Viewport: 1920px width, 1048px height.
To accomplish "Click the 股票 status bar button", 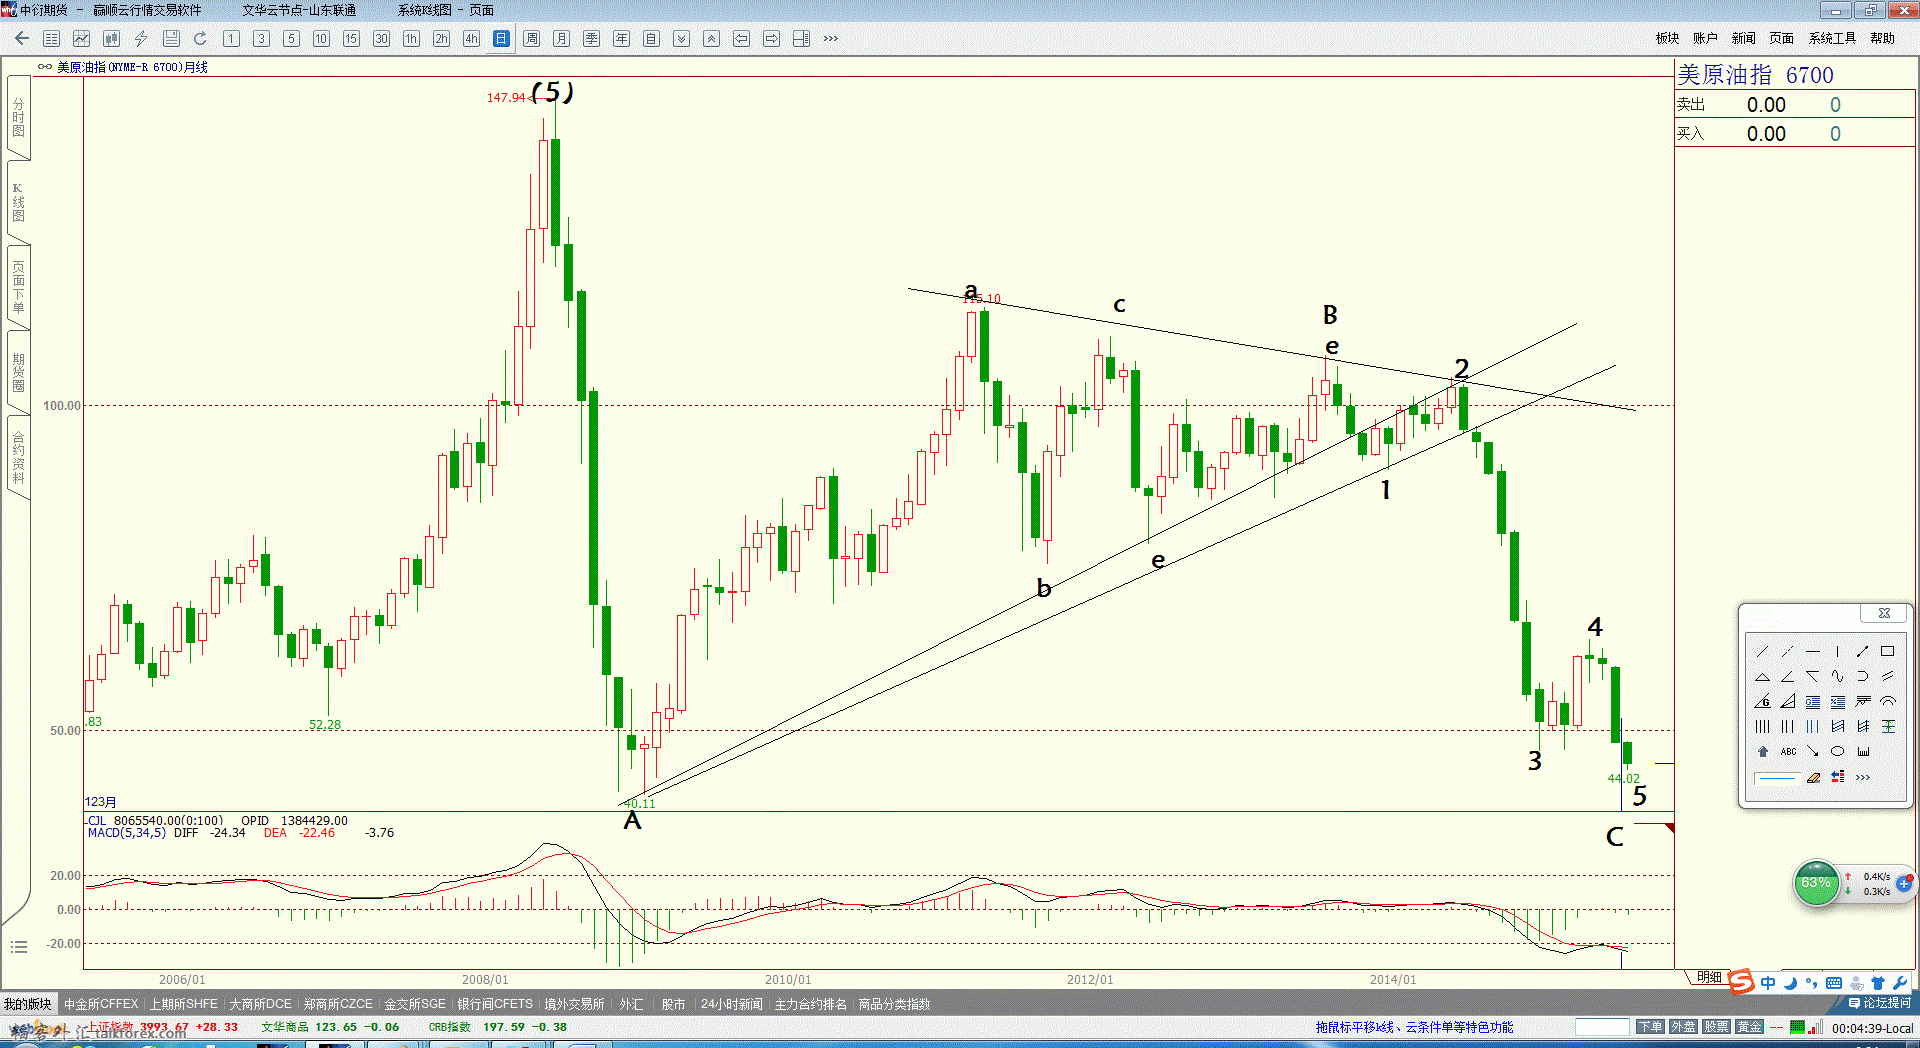I will [x=1716, y=1027].
